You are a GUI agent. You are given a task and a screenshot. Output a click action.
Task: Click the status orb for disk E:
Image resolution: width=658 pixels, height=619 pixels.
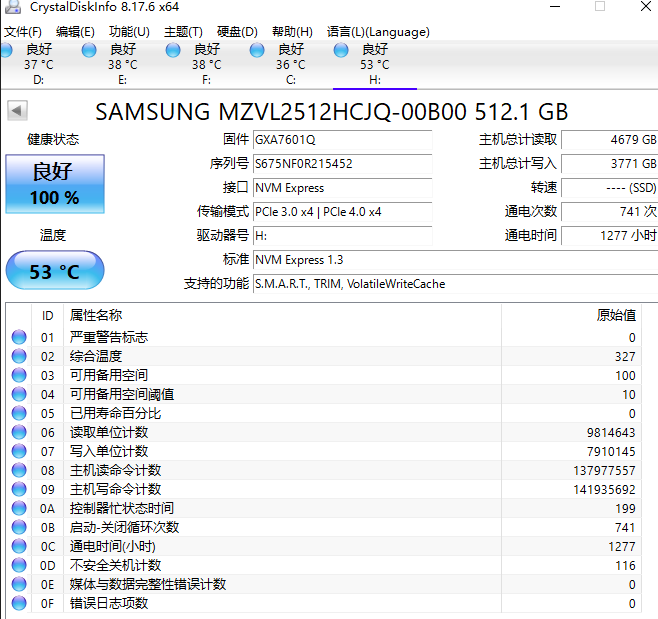click(89, 50)
